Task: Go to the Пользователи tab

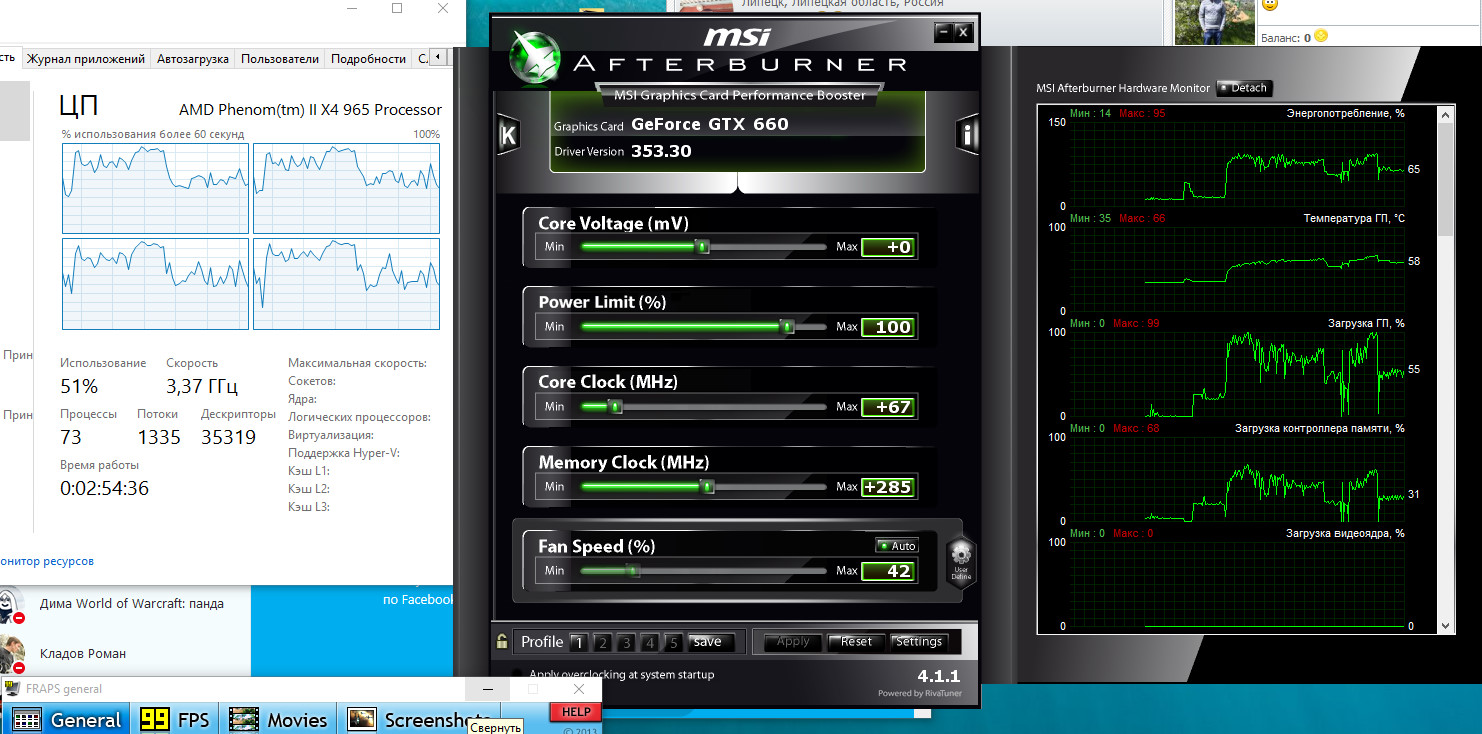Action: (280, 59)
